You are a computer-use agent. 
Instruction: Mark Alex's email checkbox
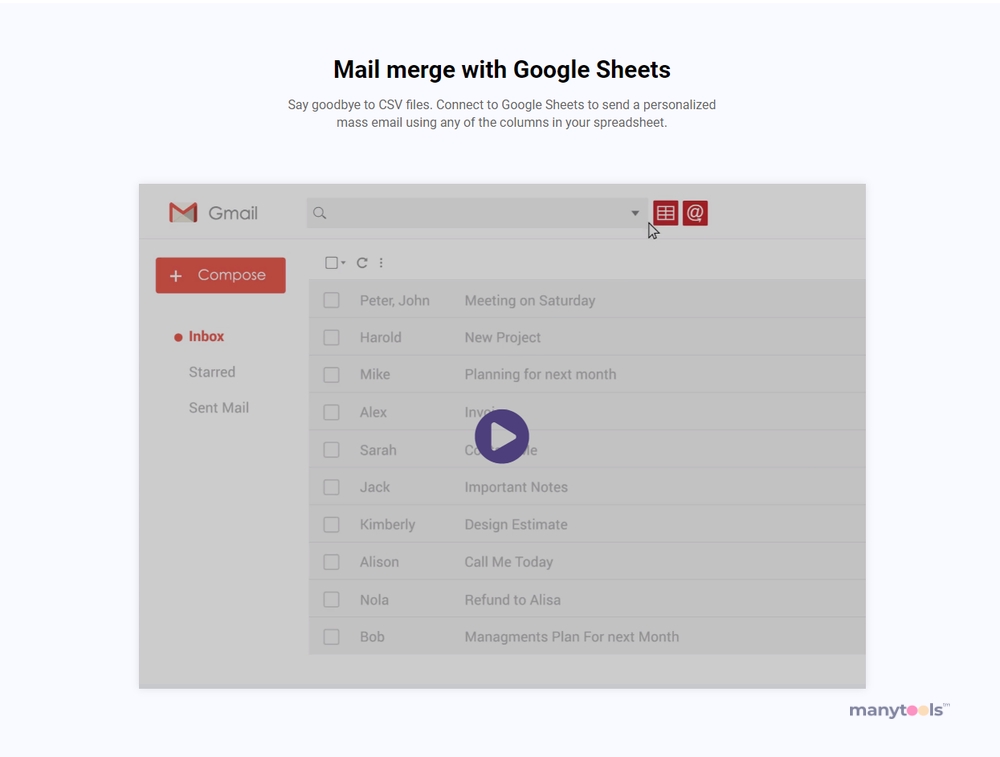pyautogui.click(x=331, y=412)
